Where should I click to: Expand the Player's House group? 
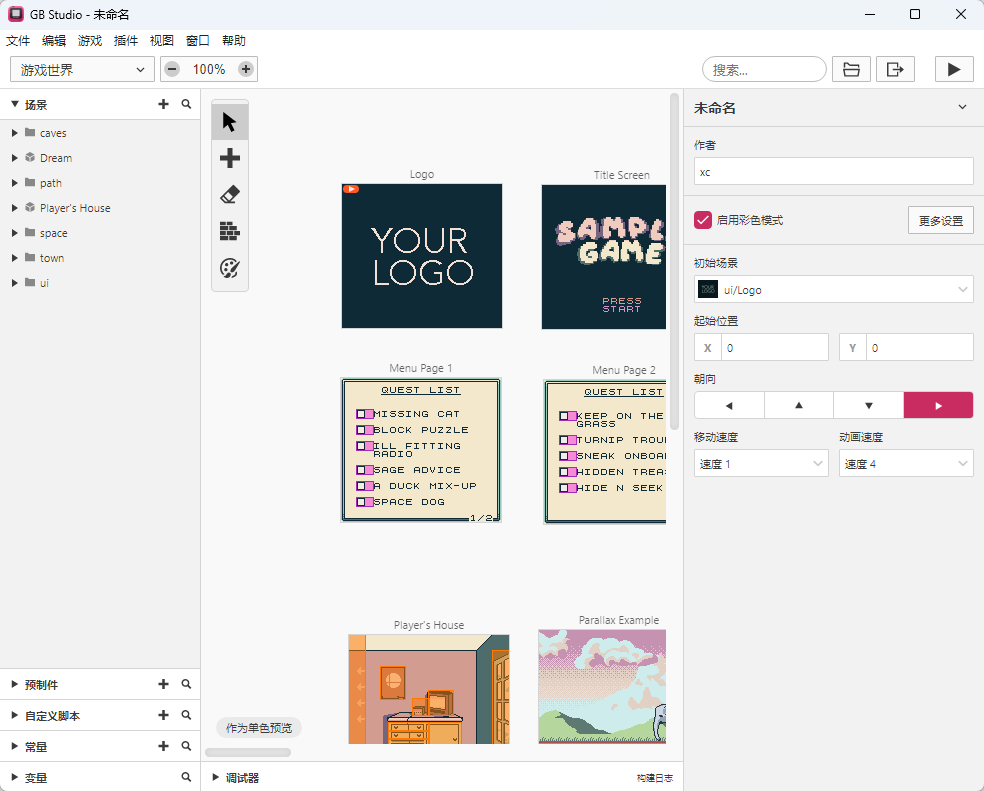[x=14, y=208]
